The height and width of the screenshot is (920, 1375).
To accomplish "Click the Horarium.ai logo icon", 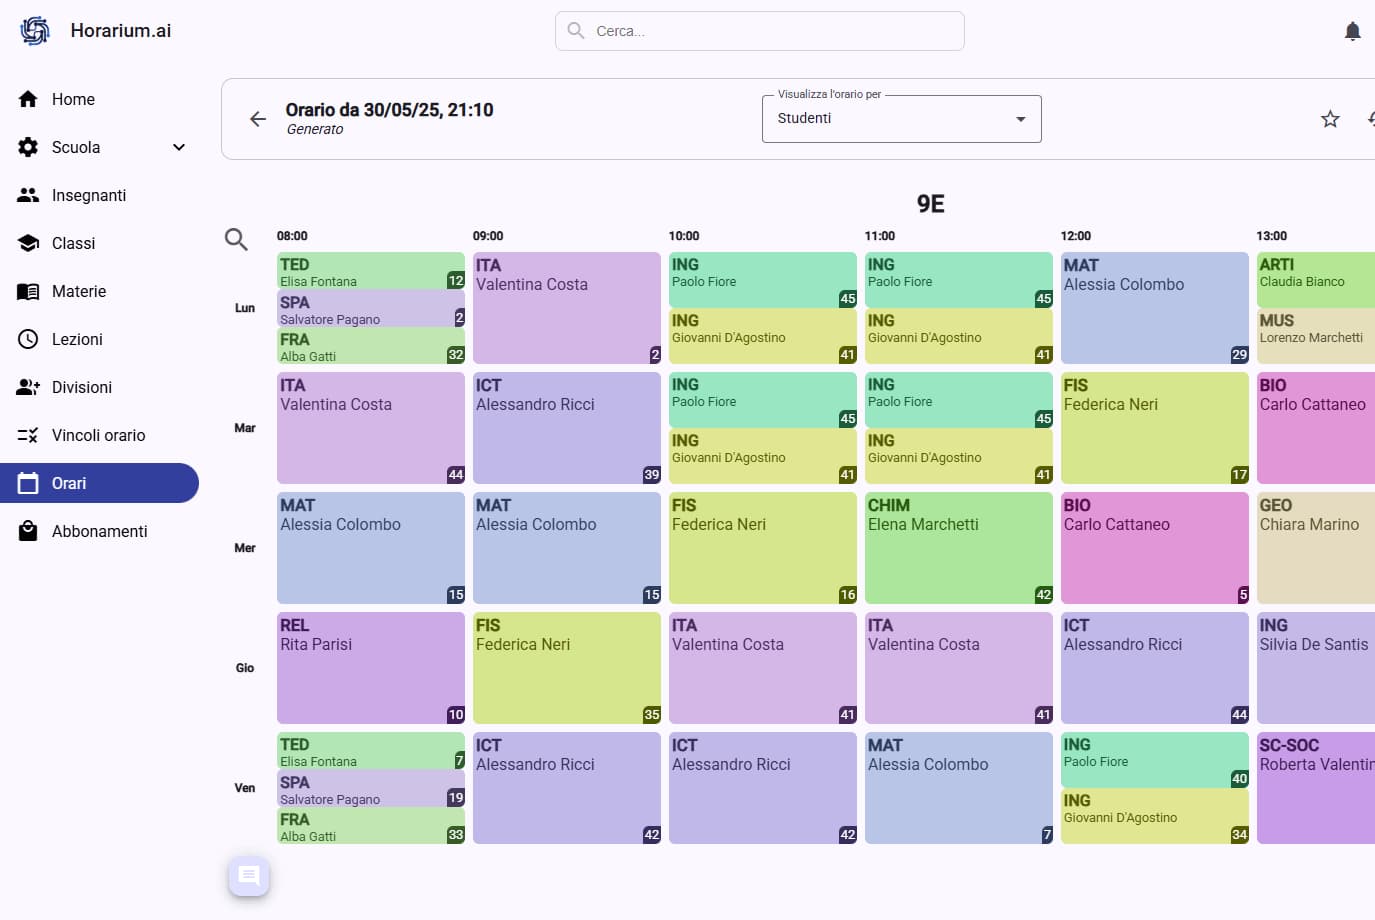I will (35, 31).
